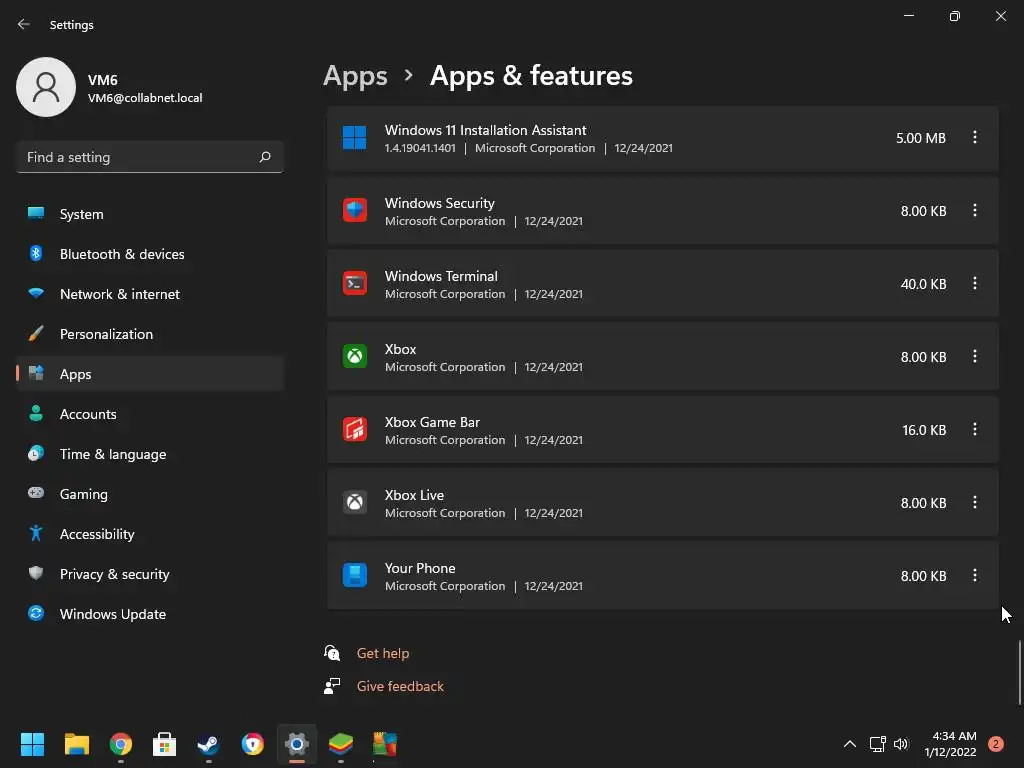Open Network & internet settings
The width and height of the screenshot is (1024, 768).
click(x=150, y=294)
